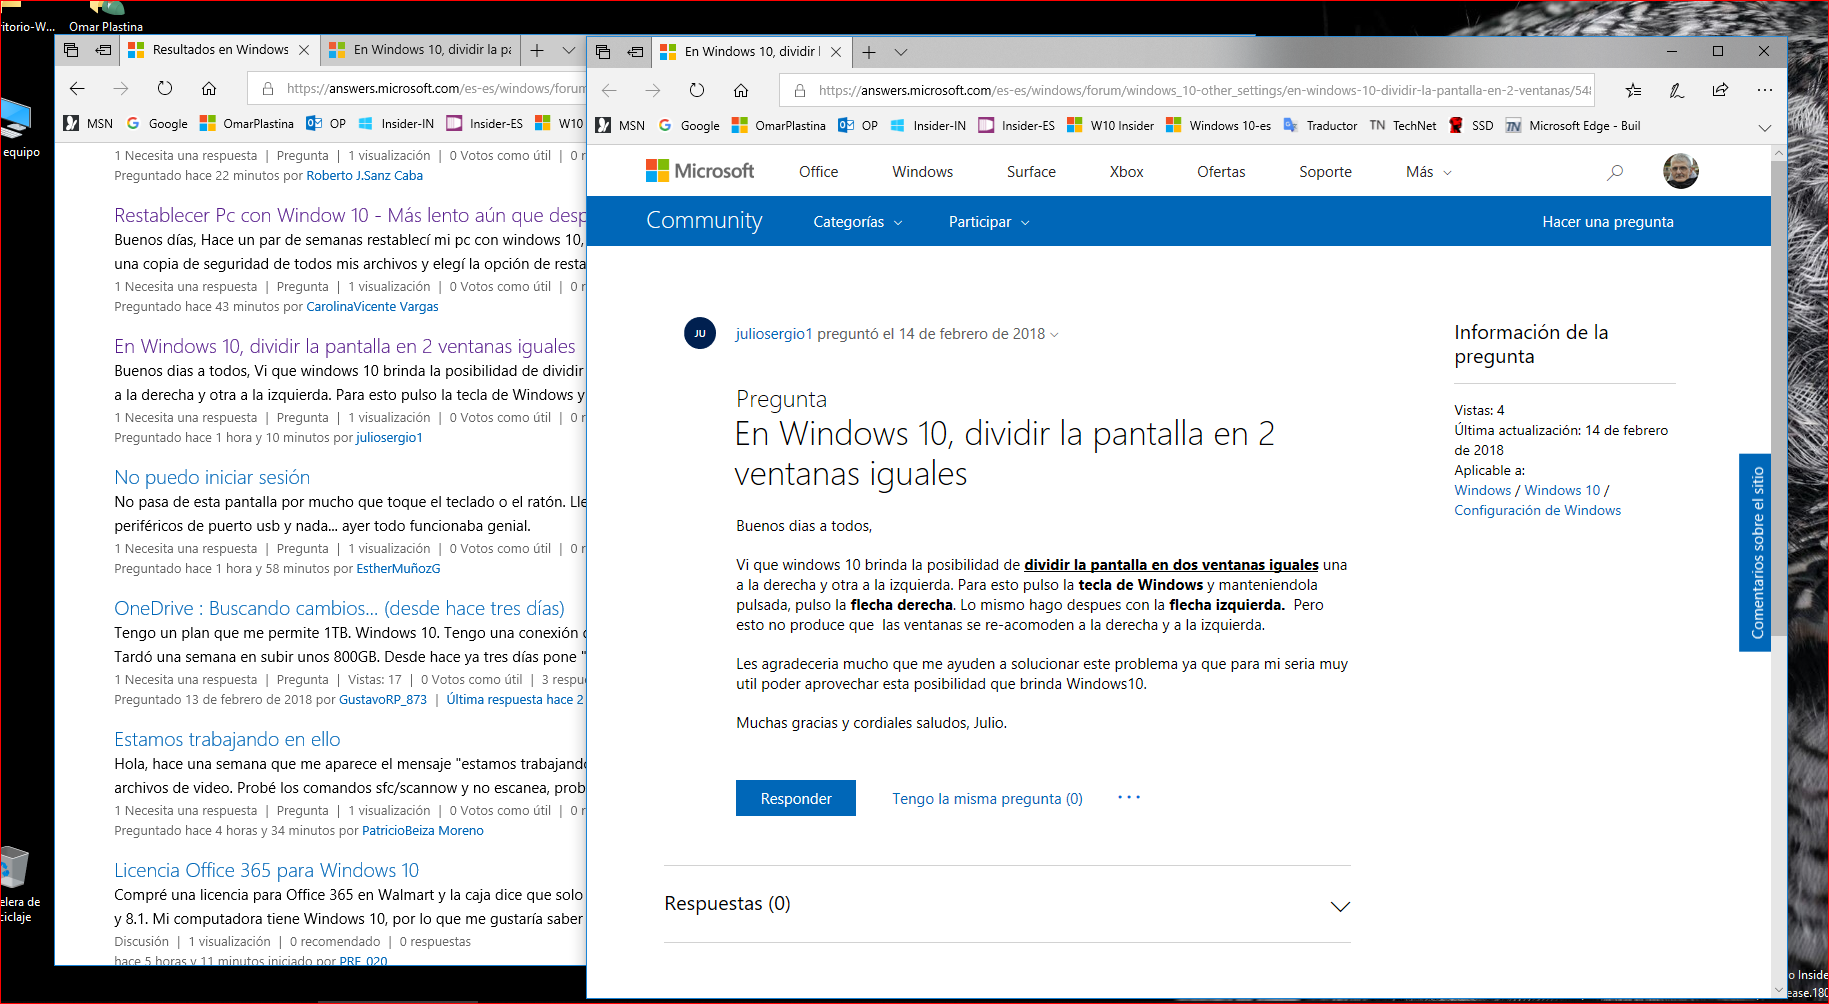Viewport: 1829px width, 1004px height.
Task: Open the Windows 10 link under Aplicable a
Action: pyautogui.click(x=1562, y=490)
